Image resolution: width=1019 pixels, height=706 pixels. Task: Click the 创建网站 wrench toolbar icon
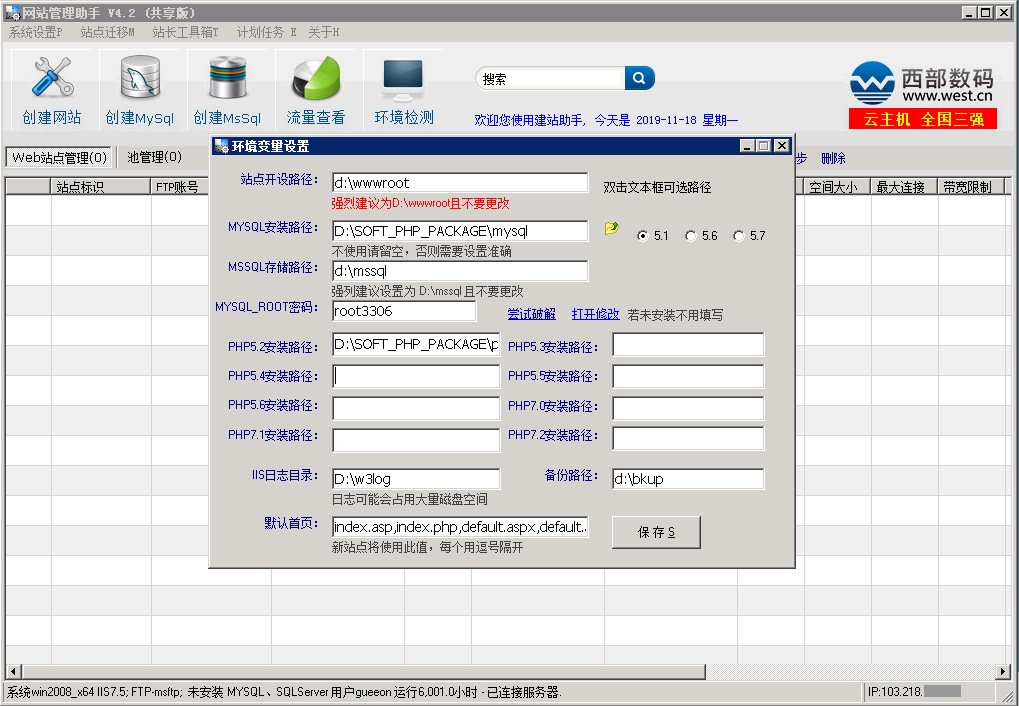pos(52,90)
